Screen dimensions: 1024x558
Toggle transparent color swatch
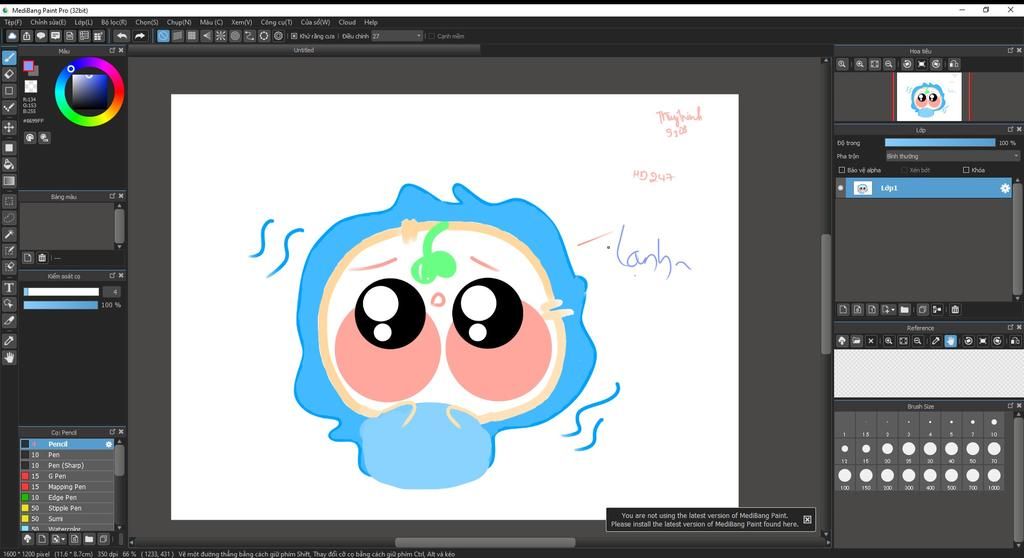[31, 86]
